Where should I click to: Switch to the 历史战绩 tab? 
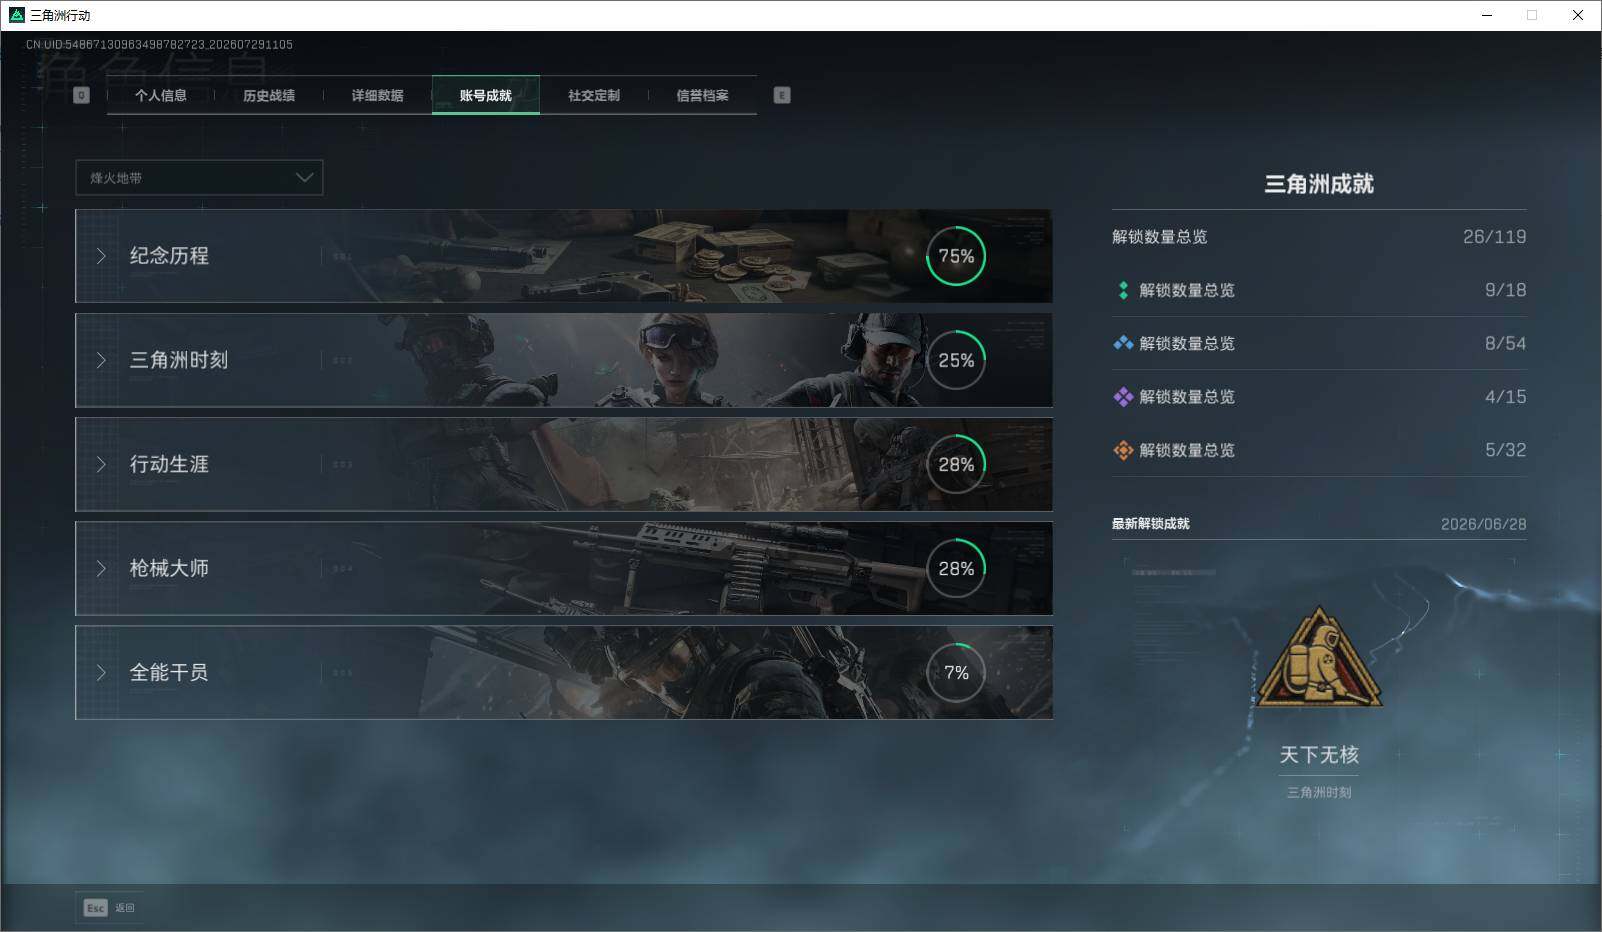pyautogui.click(x=269, y=95)
